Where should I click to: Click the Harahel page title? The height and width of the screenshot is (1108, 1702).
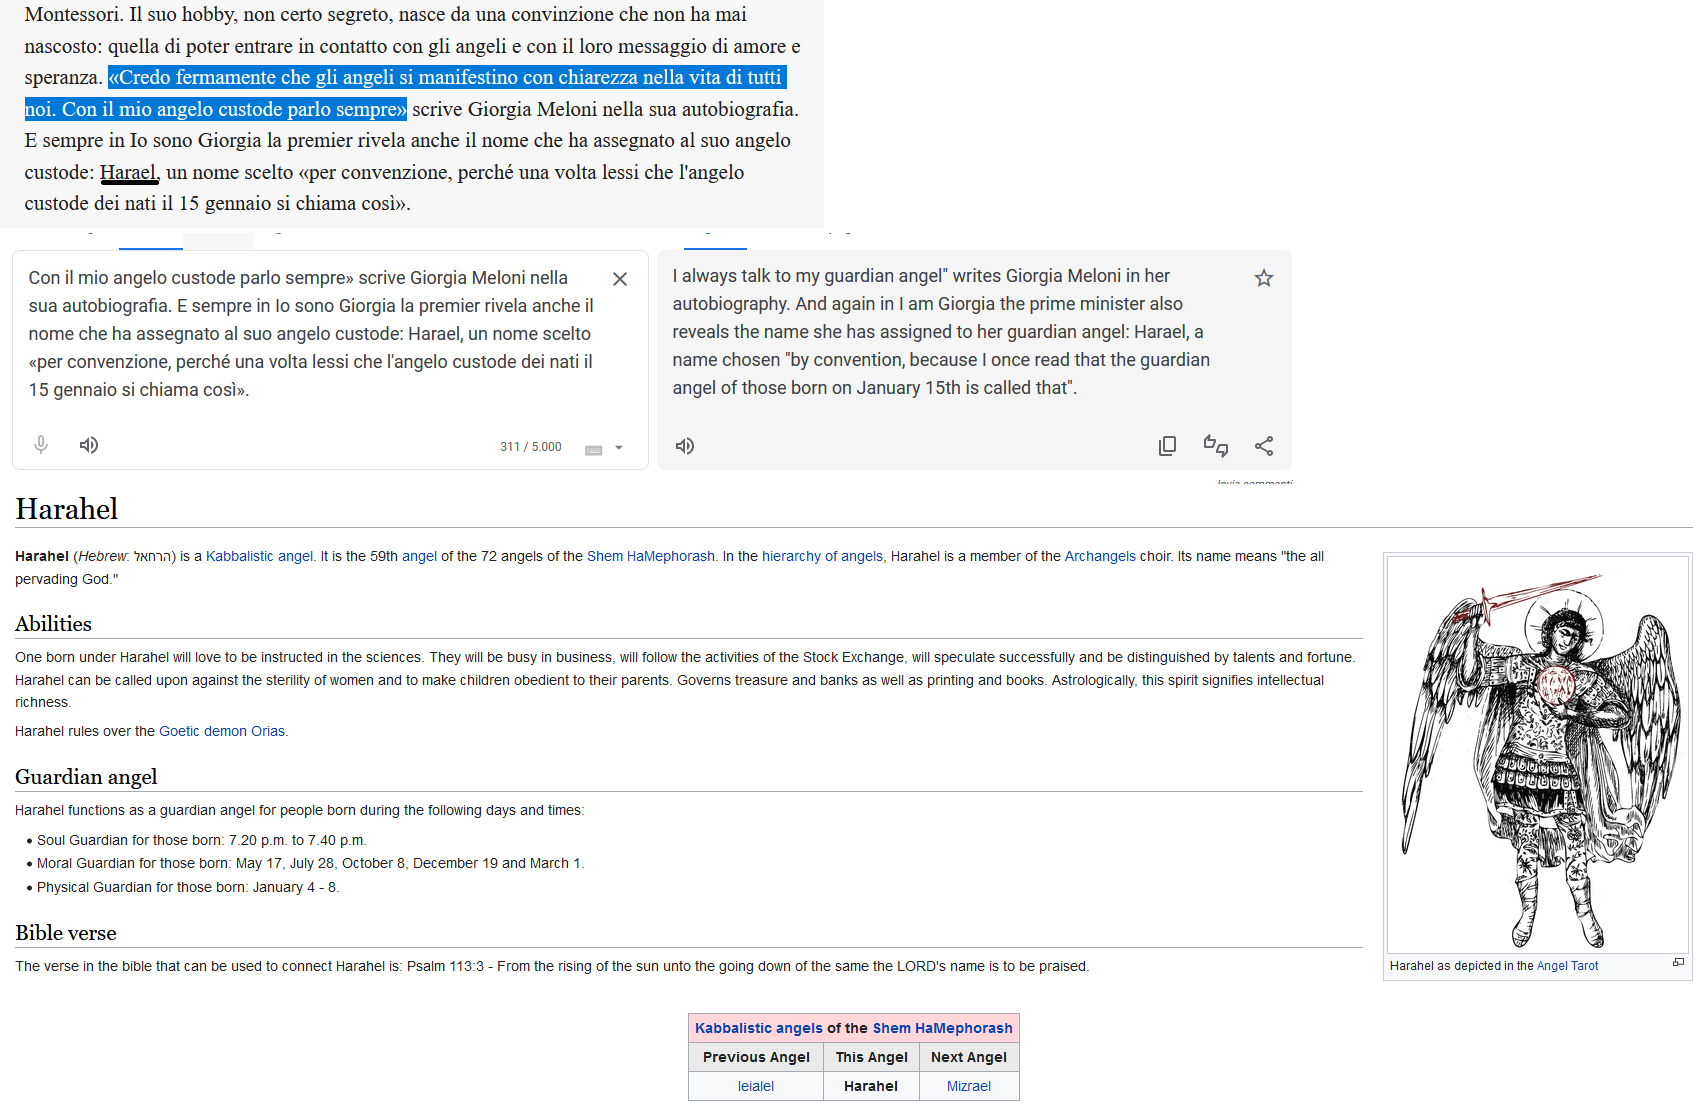(67, 509)
